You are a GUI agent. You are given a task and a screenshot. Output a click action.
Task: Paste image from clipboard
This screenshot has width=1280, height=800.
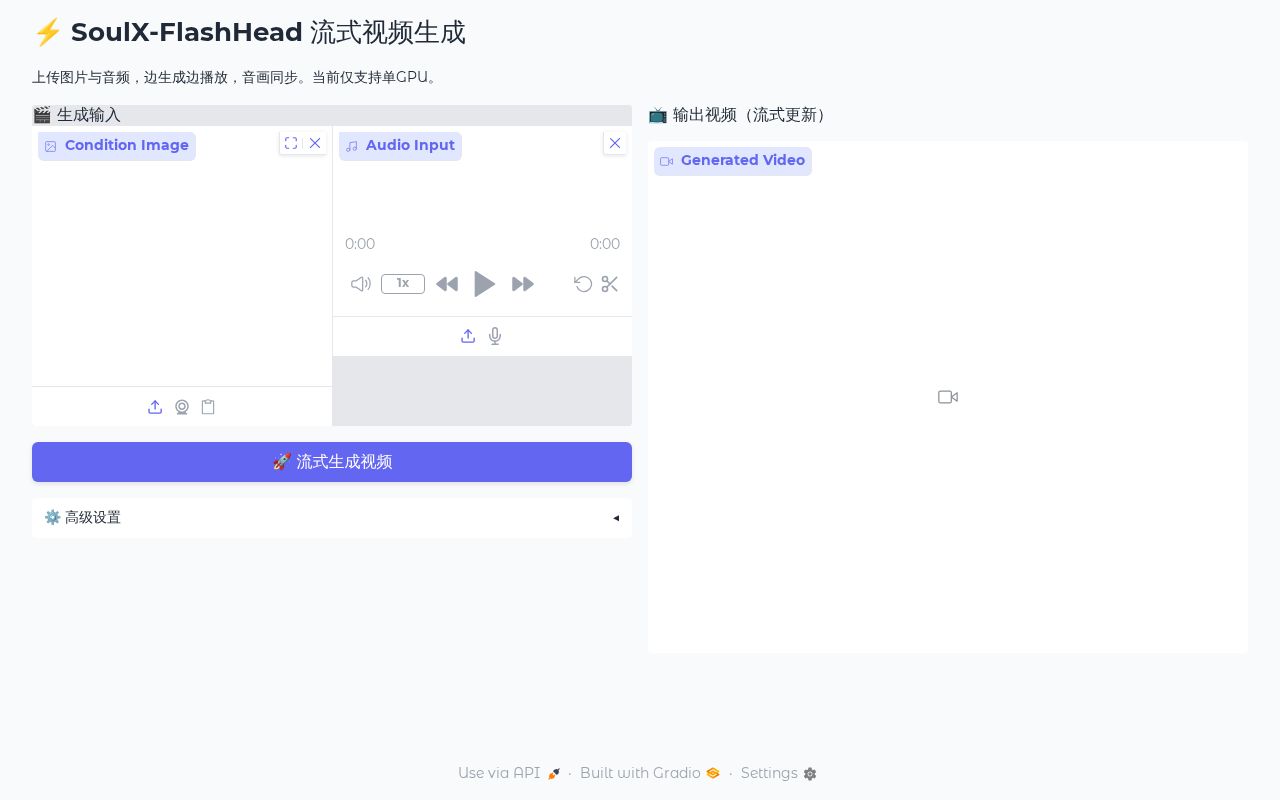[x=208, y=407]
